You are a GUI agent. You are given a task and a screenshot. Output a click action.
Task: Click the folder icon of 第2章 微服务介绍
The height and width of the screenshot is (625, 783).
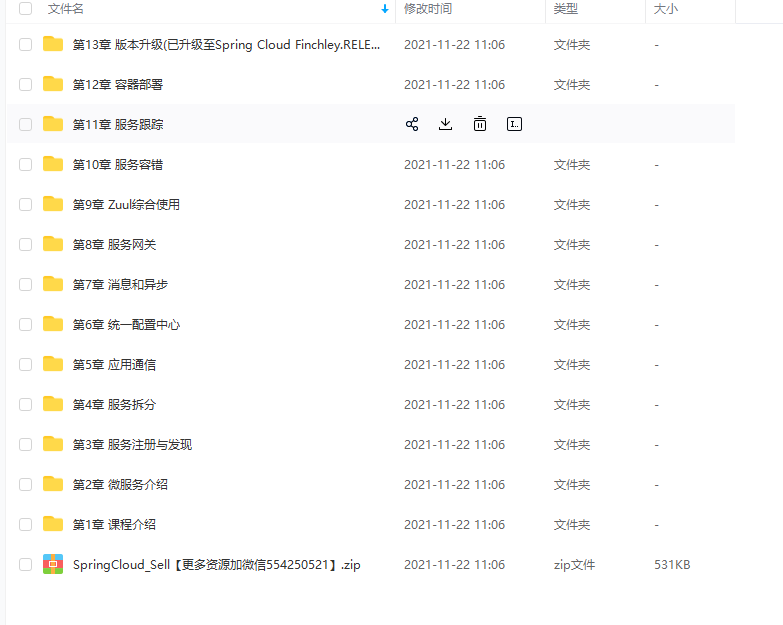point(53,484)
